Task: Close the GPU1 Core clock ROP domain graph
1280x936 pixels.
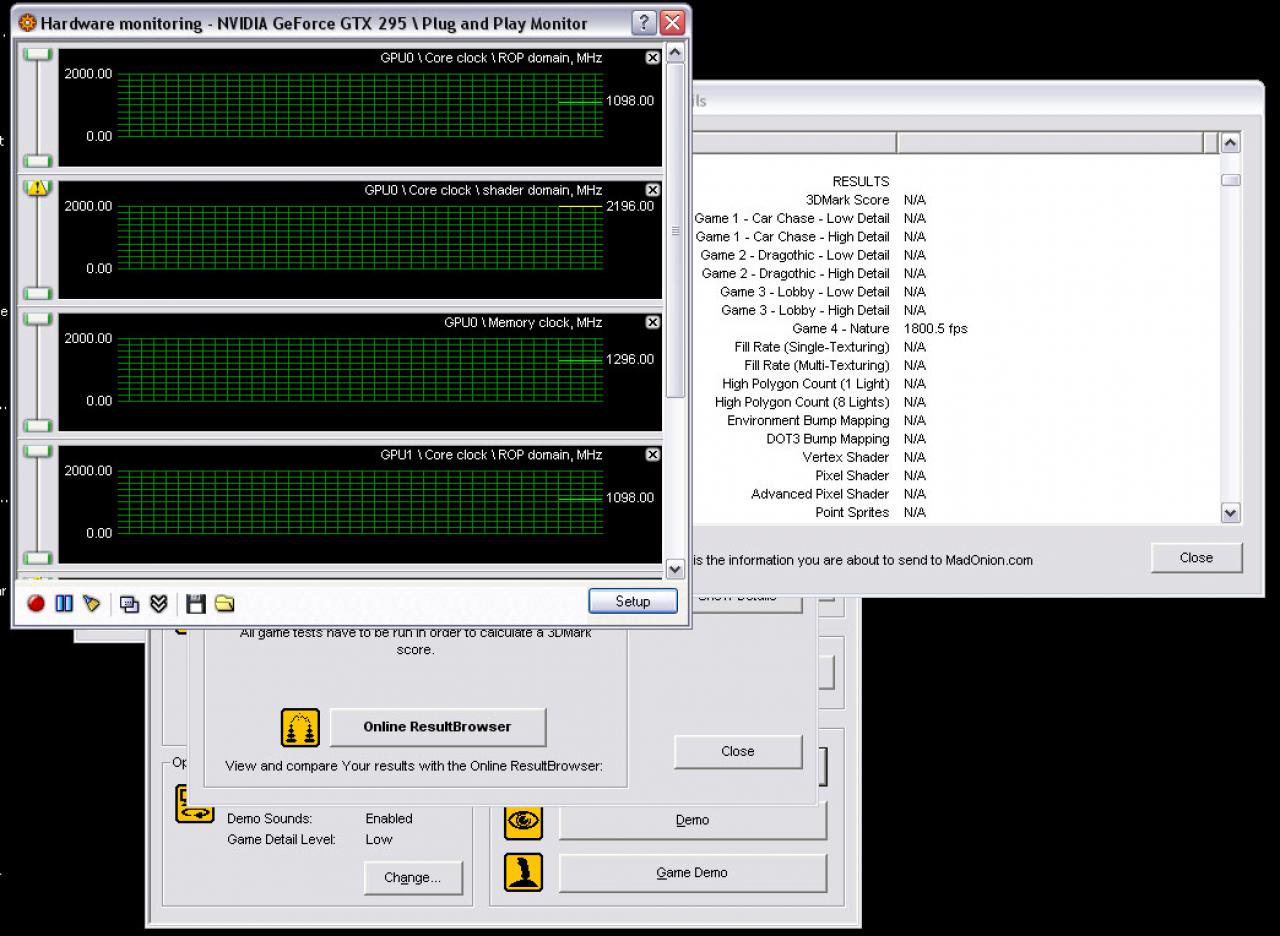Action: [x=653, y=454]
